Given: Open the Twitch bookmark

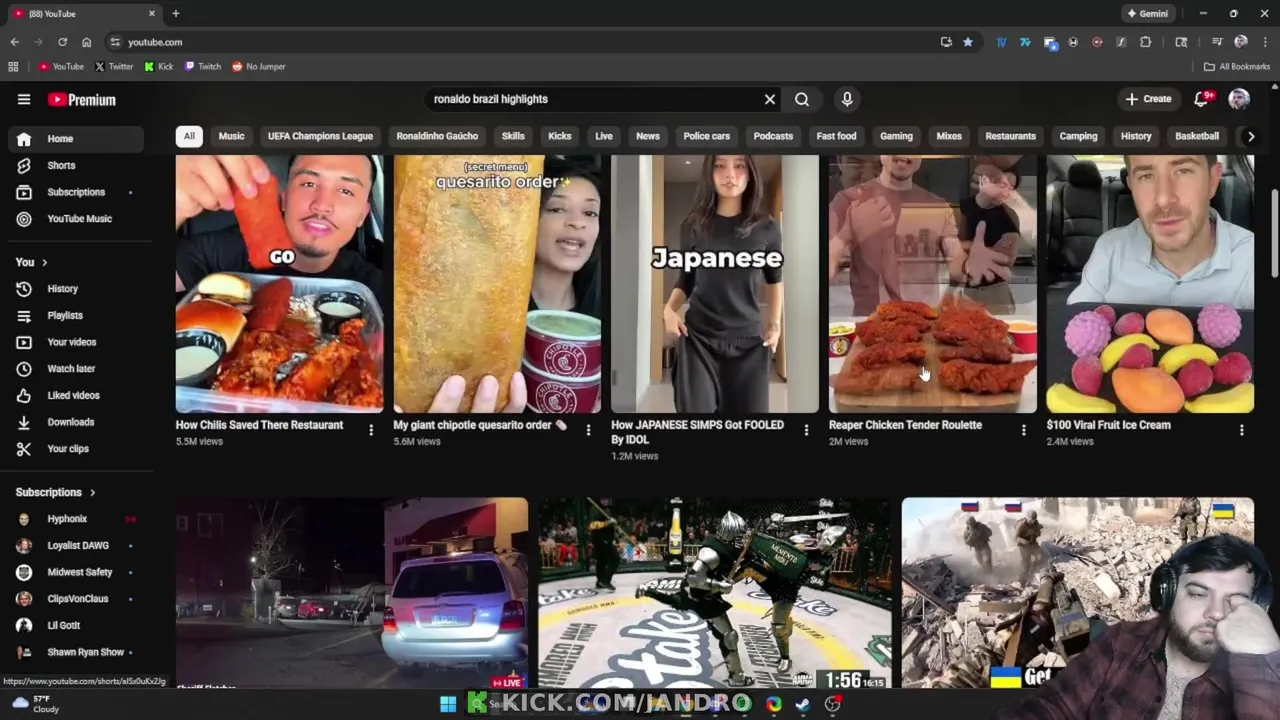Looking at the screenshot, I should (203, 66).
